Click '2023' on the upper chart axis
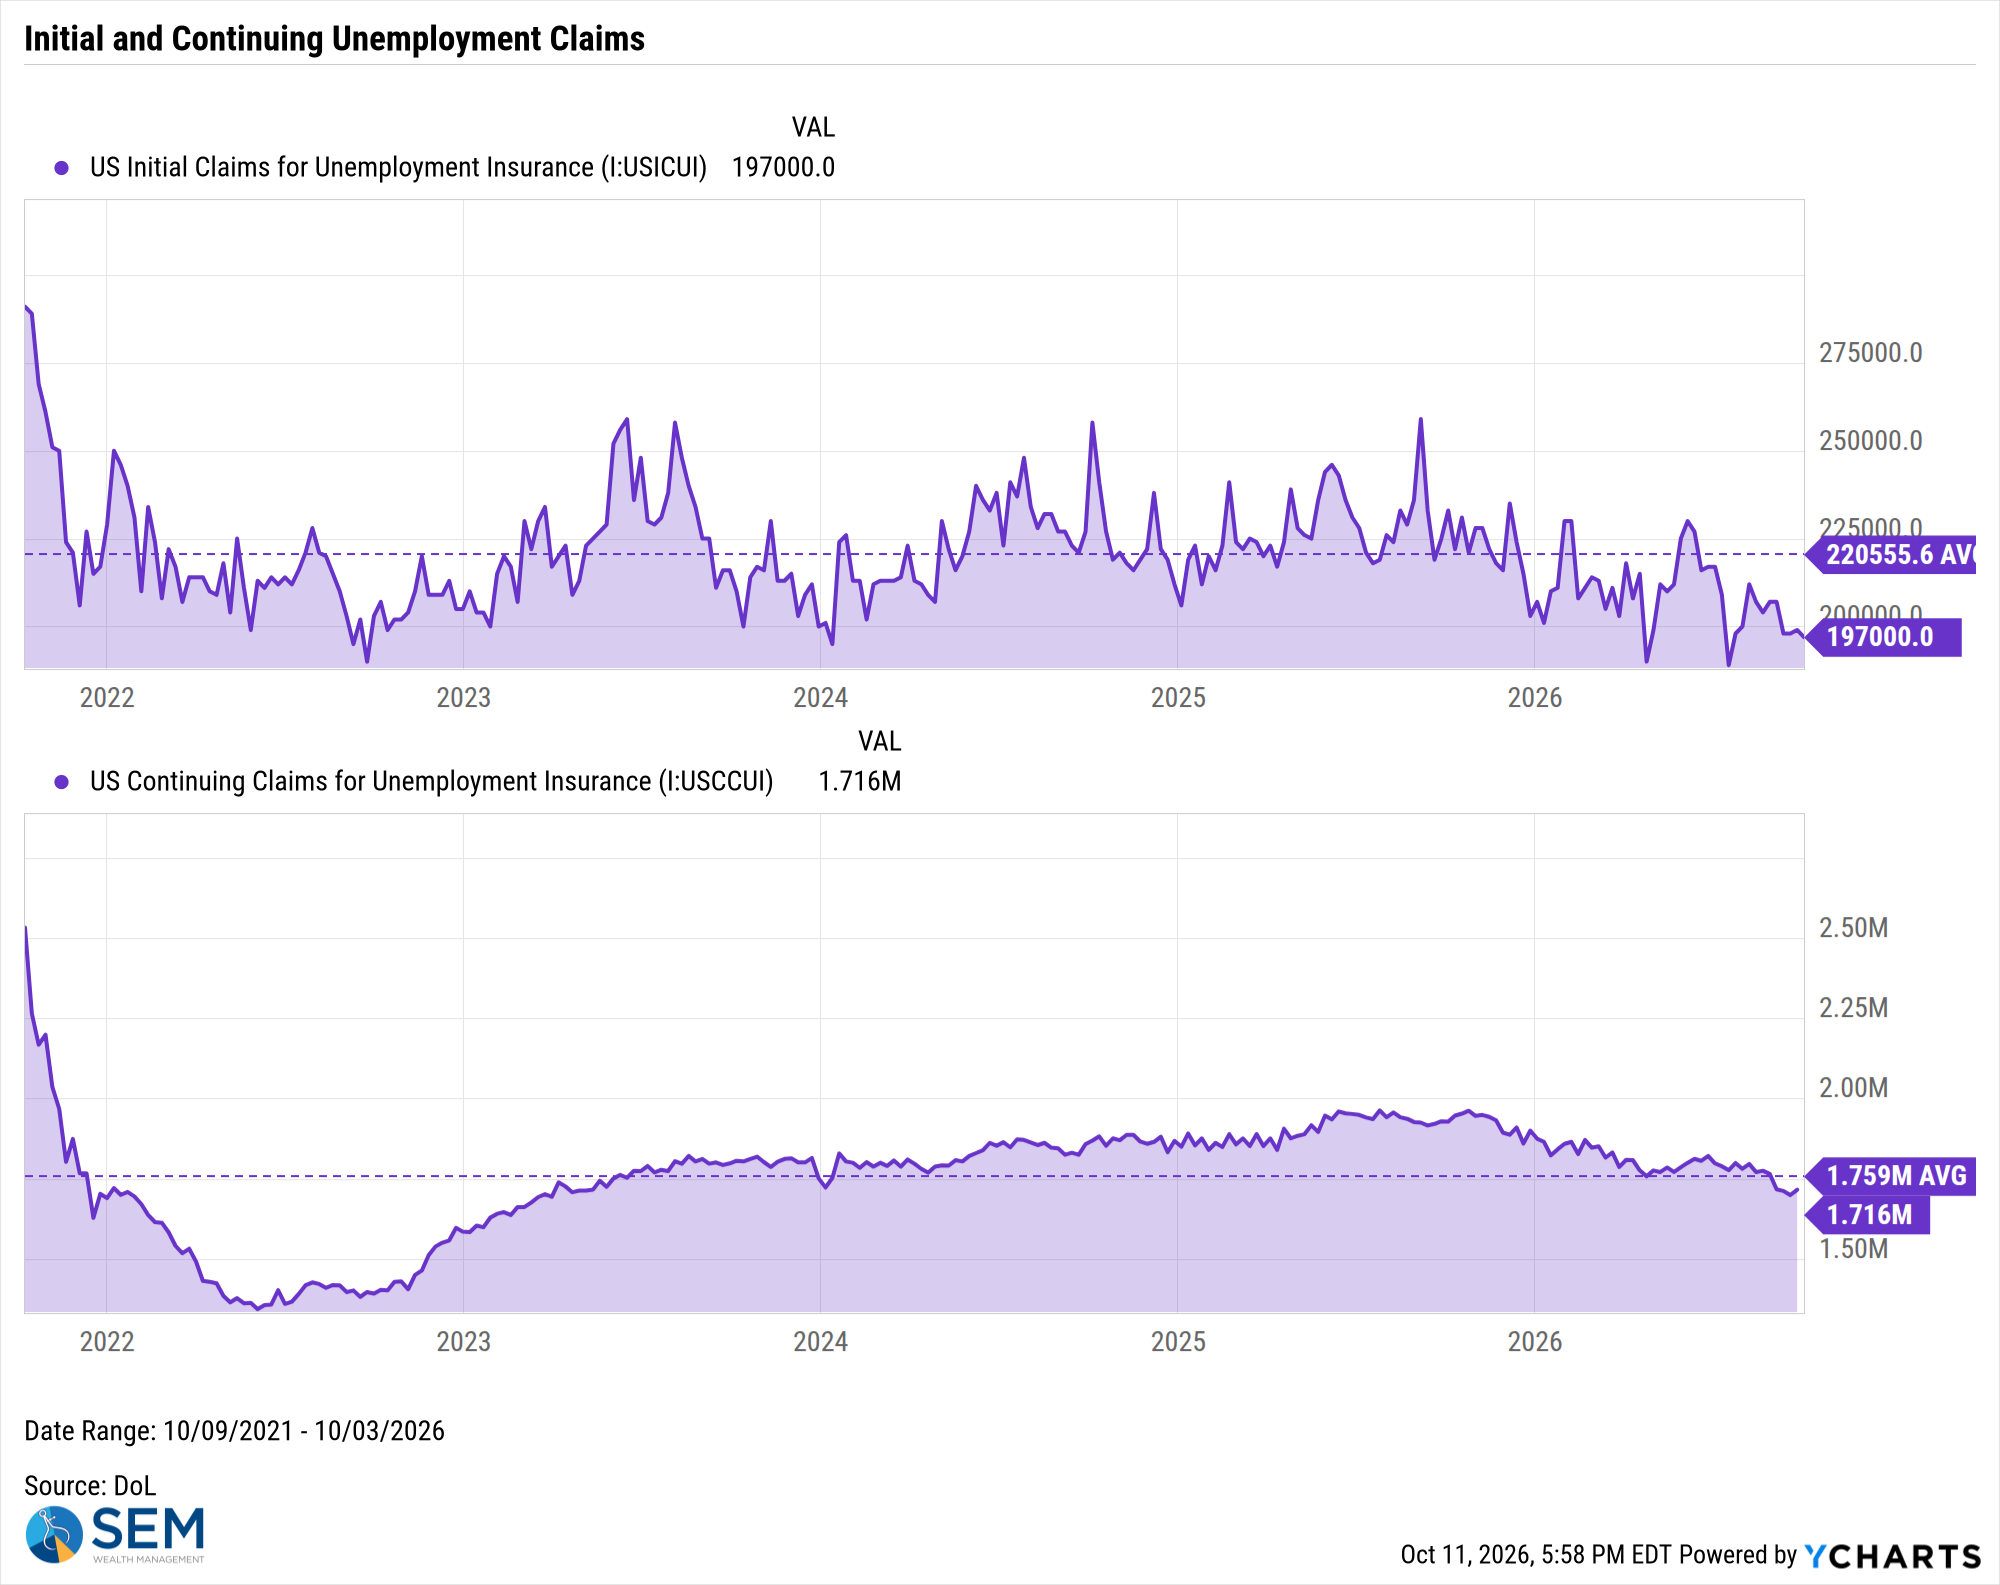 [x=463, y=698]
